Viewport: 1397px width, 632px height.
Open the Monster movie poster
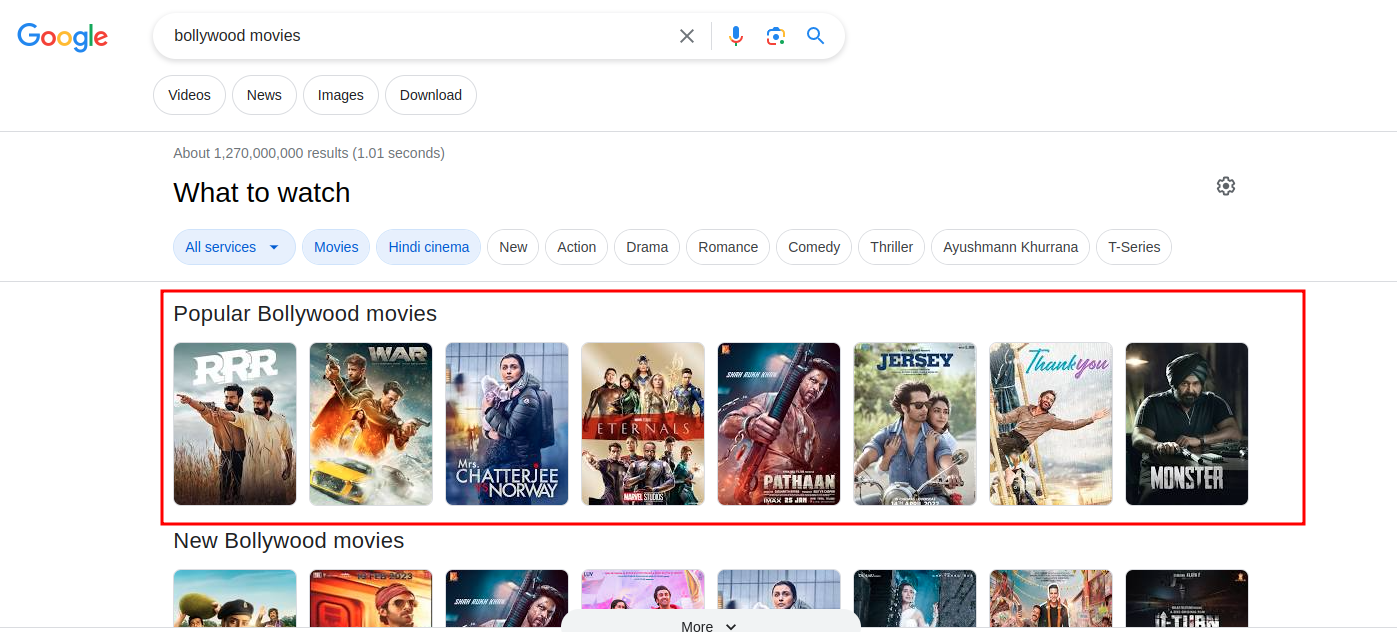pos(1187,424)
